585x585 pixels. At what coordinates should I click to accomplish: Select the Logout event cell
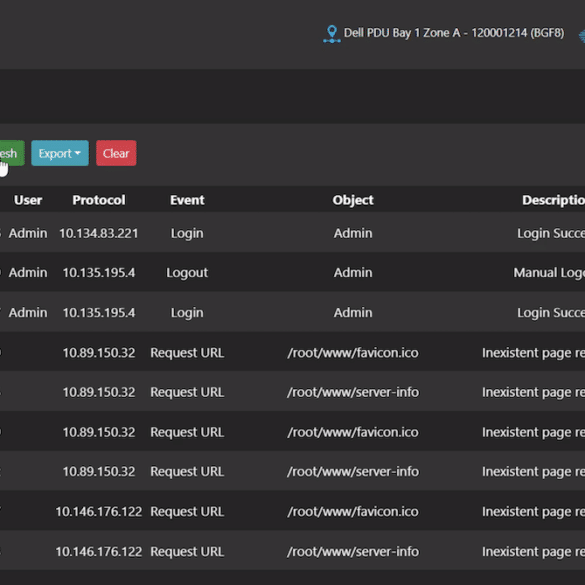[x=187, y=273]
